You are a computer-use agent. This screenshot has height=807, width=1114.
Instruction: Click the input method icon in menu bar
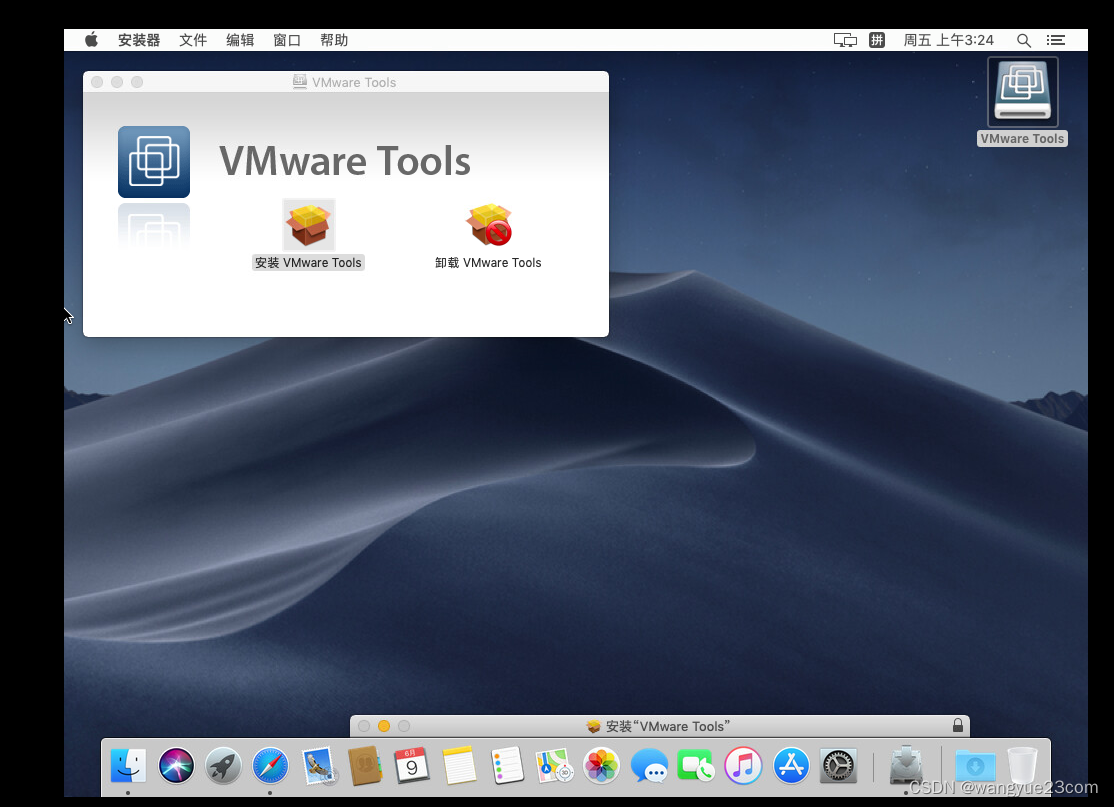click(877, 40)
